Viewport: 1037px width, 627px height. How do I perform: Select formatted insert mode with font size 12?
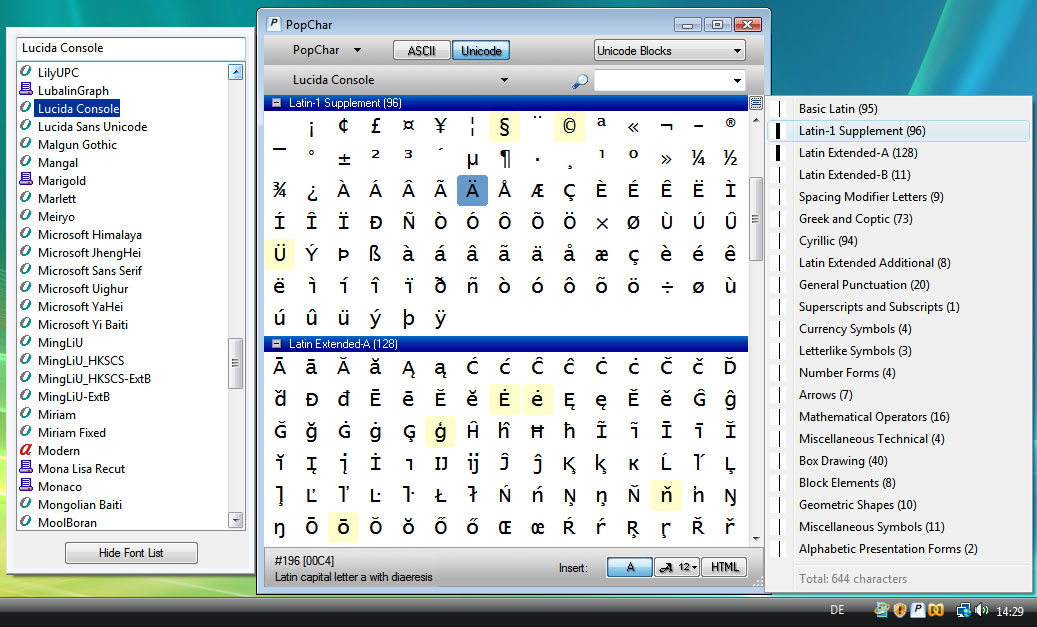(677, 567)
